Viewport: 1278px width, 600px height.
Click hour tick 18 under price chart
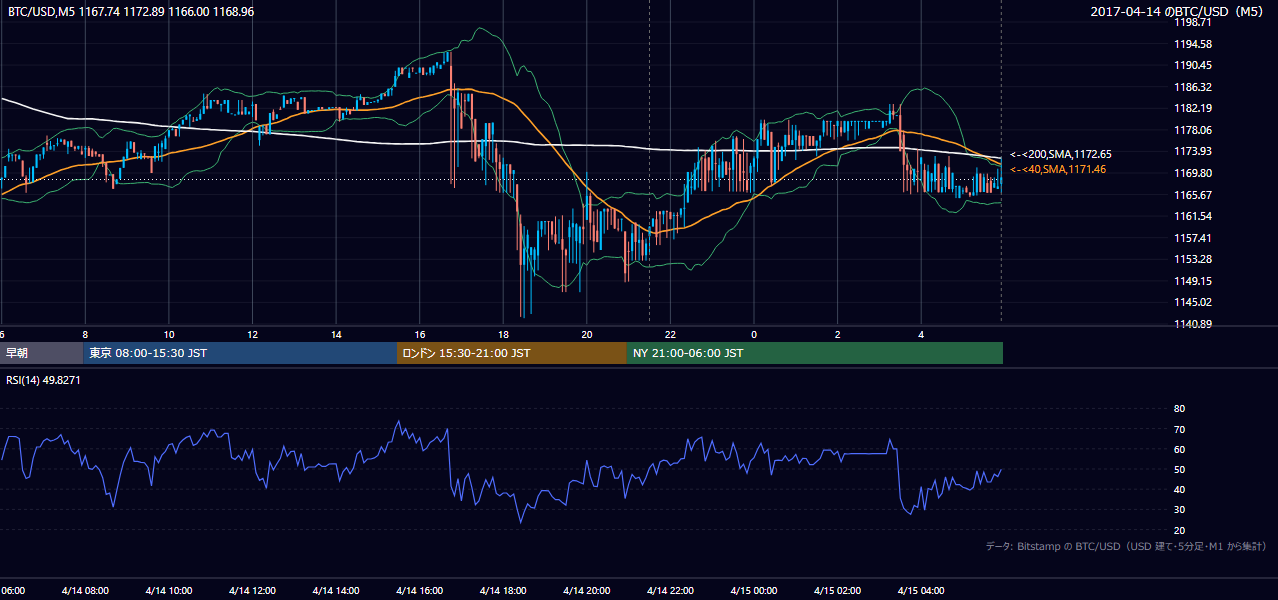point(504,334)
